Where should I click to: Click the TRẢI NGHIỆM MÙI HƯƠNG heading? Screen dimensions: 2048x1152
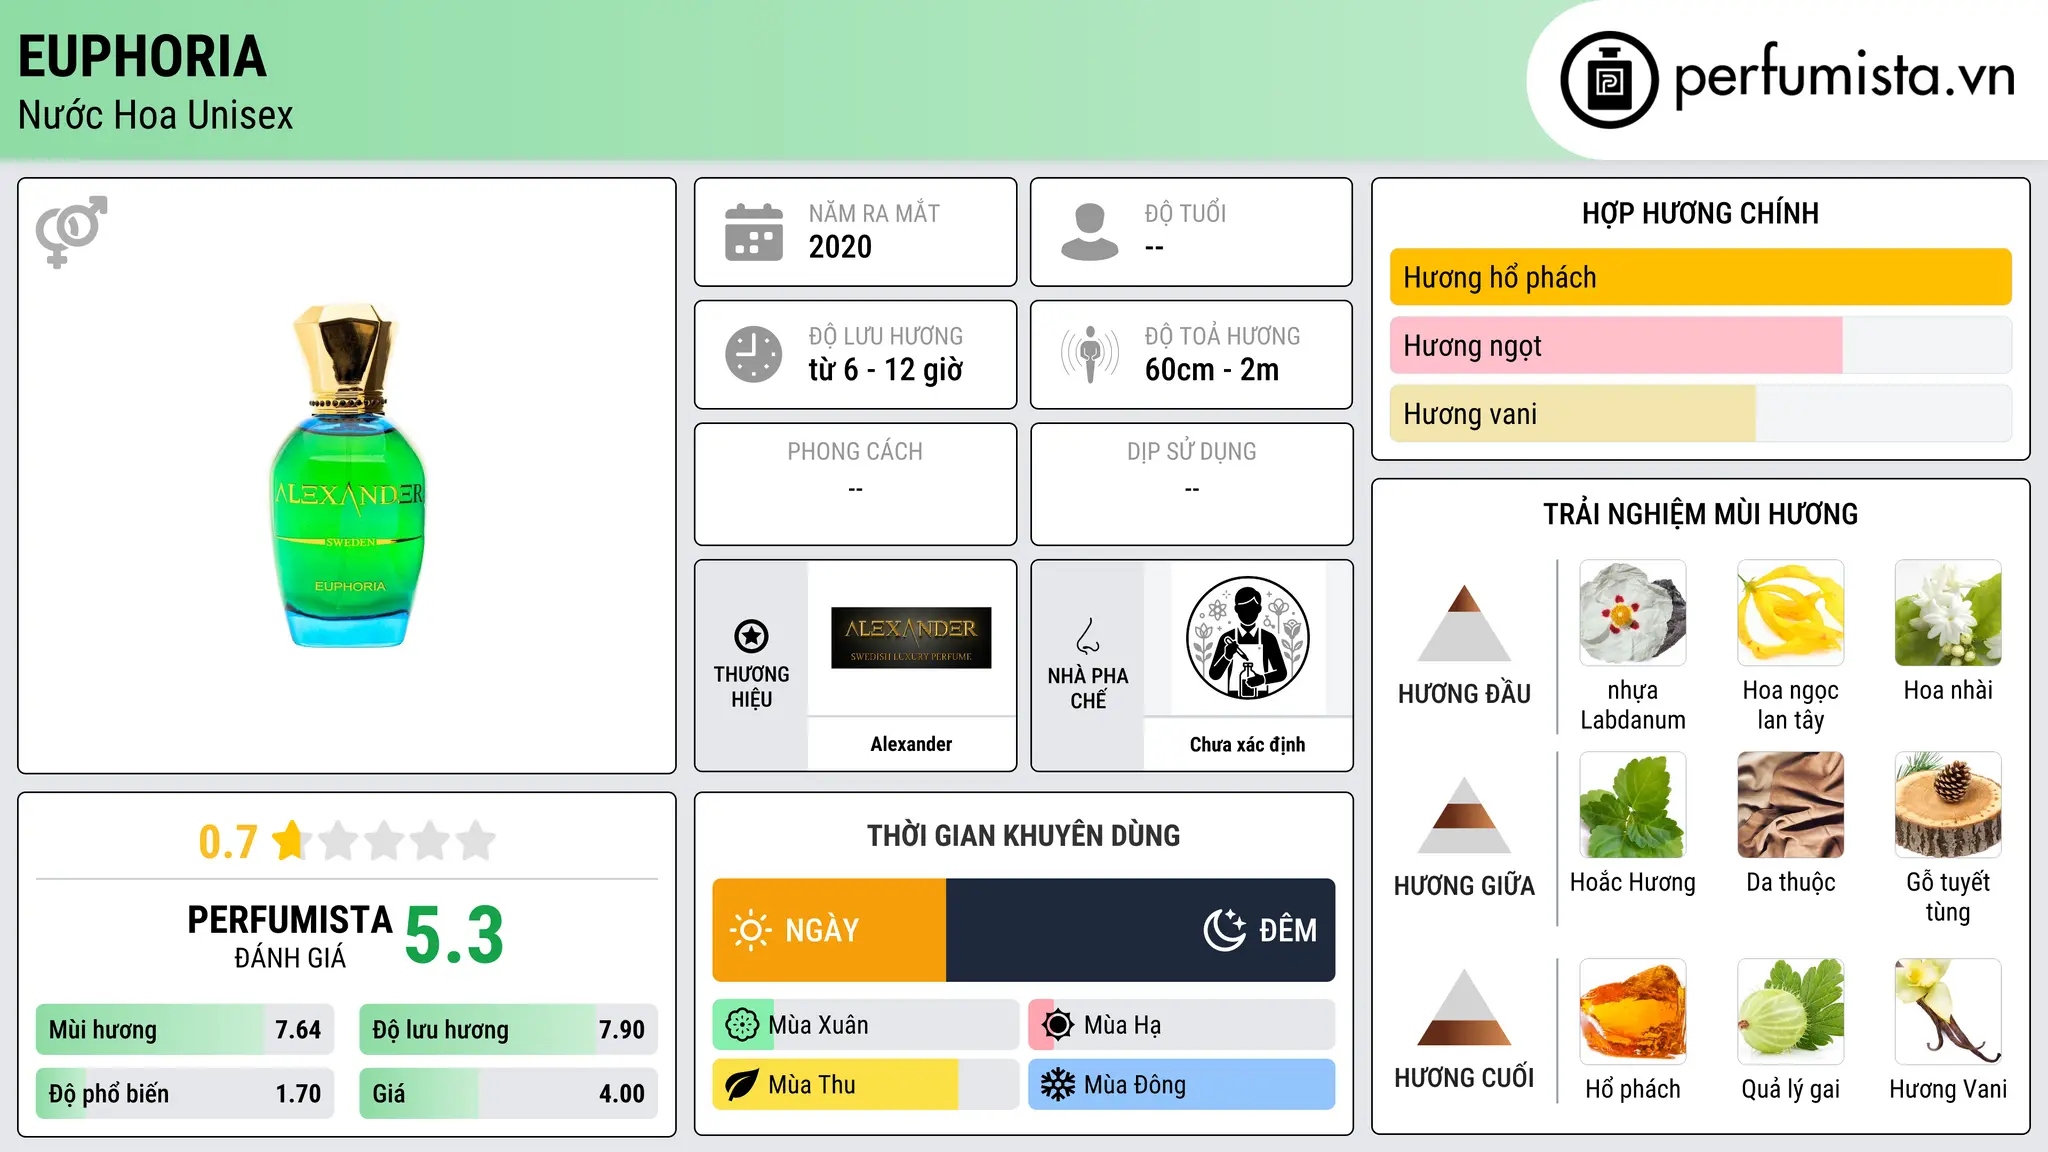[1700, 514]
